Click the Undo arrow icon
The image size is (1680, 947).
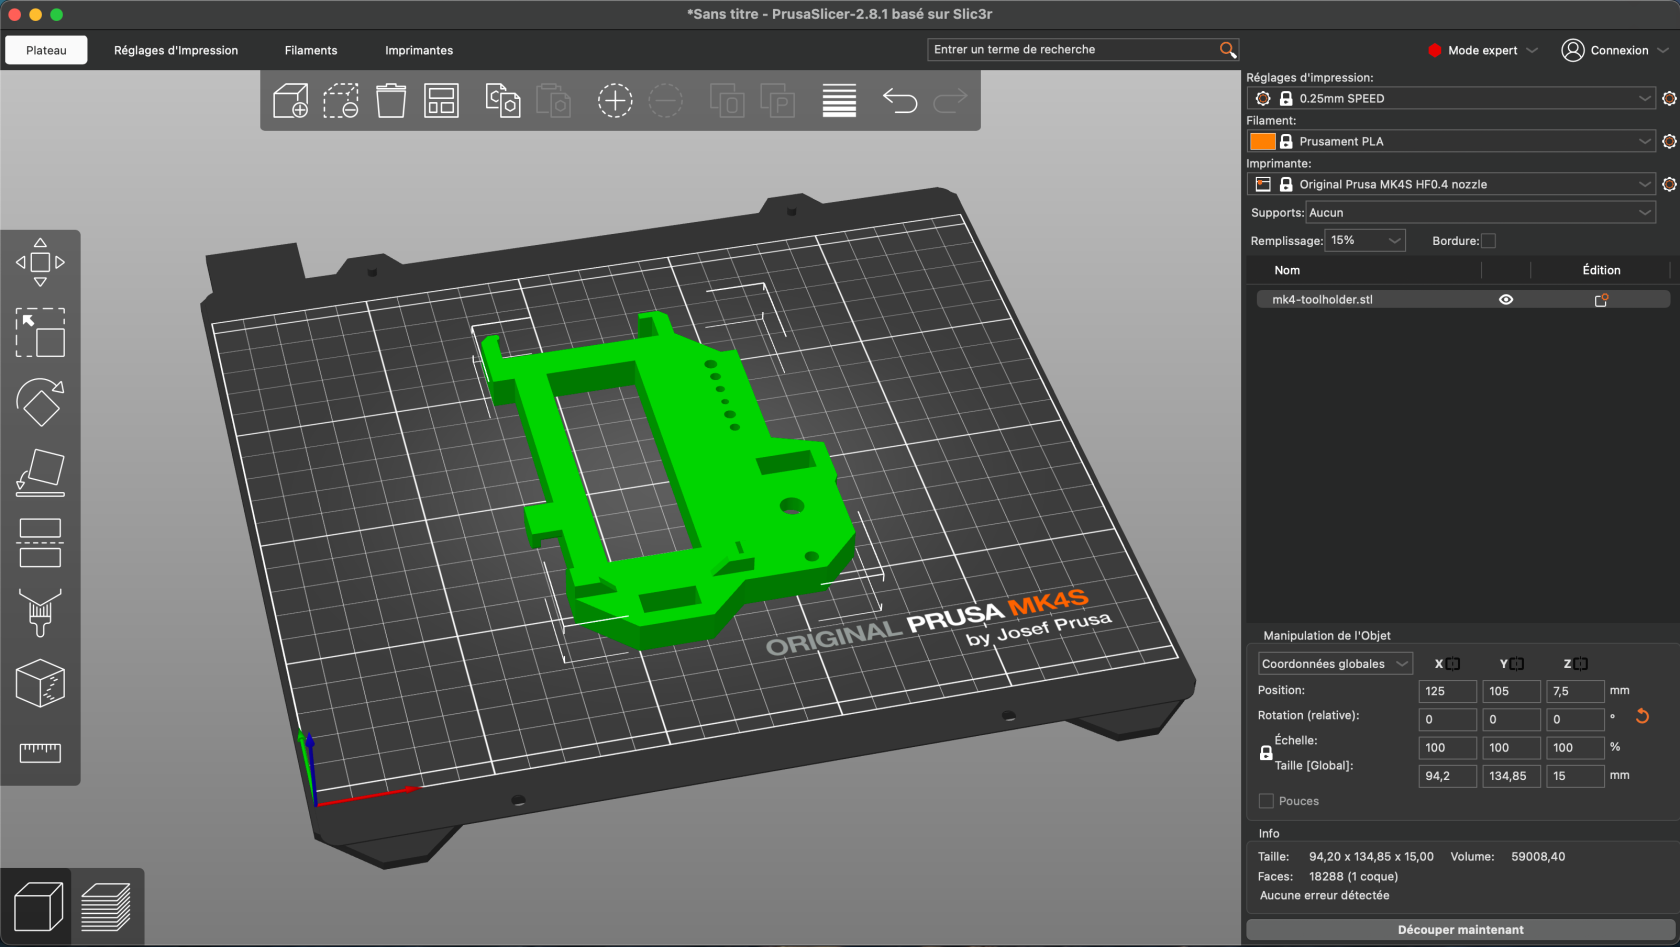tap(900, 101)
